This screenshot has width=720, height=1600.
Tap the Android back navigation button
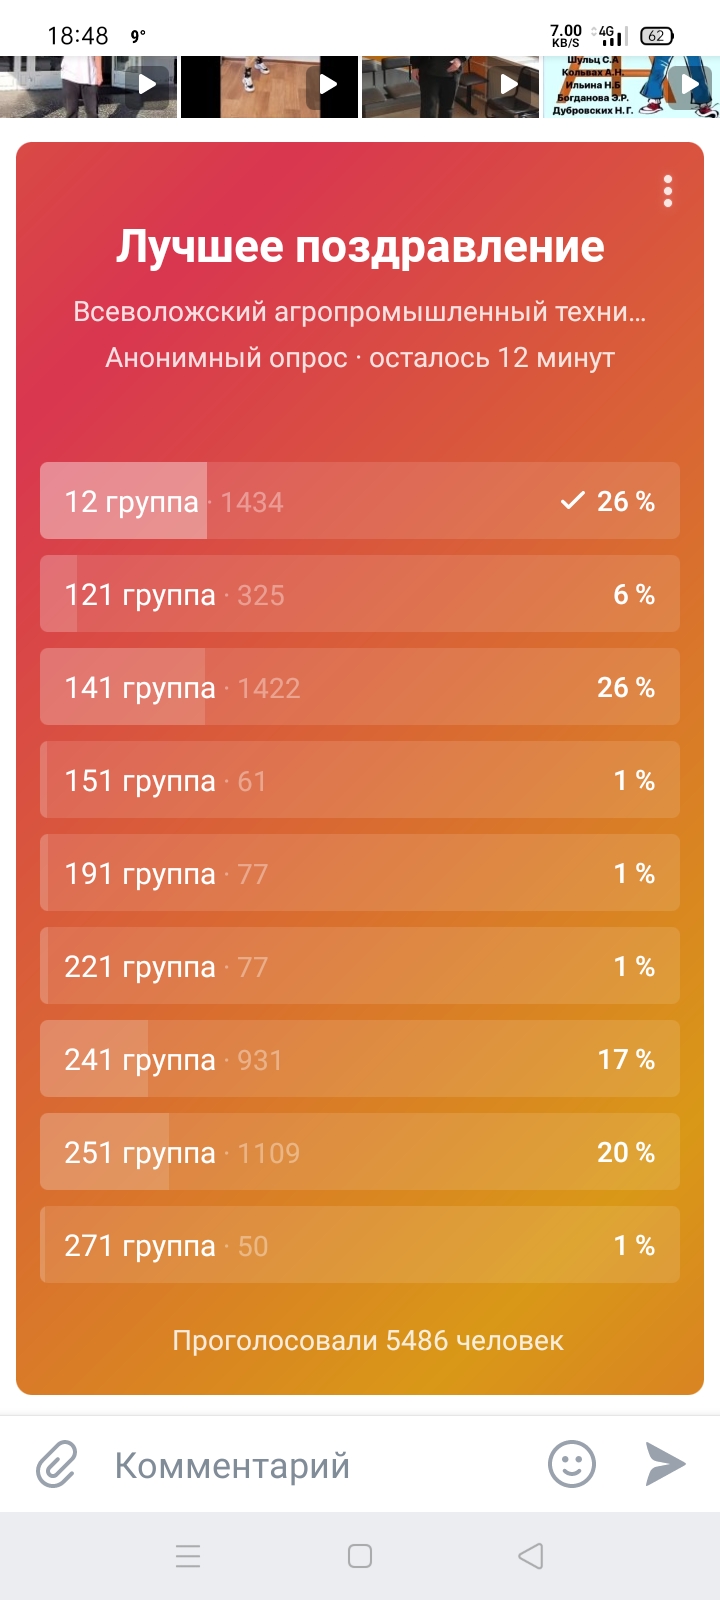coord(531,1556)
